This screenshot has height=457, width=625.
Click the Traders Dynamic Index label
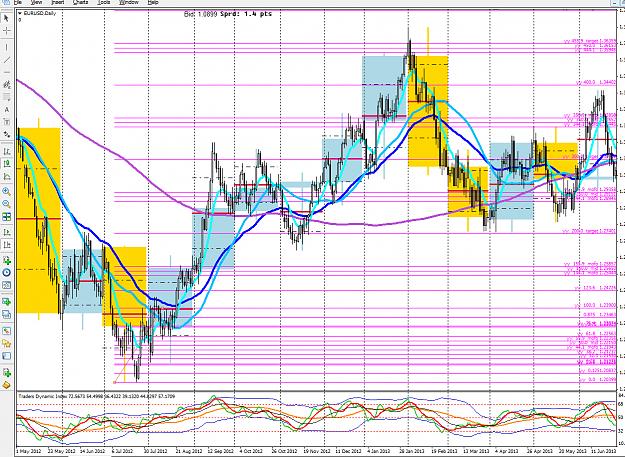click(x=43, y=396)
